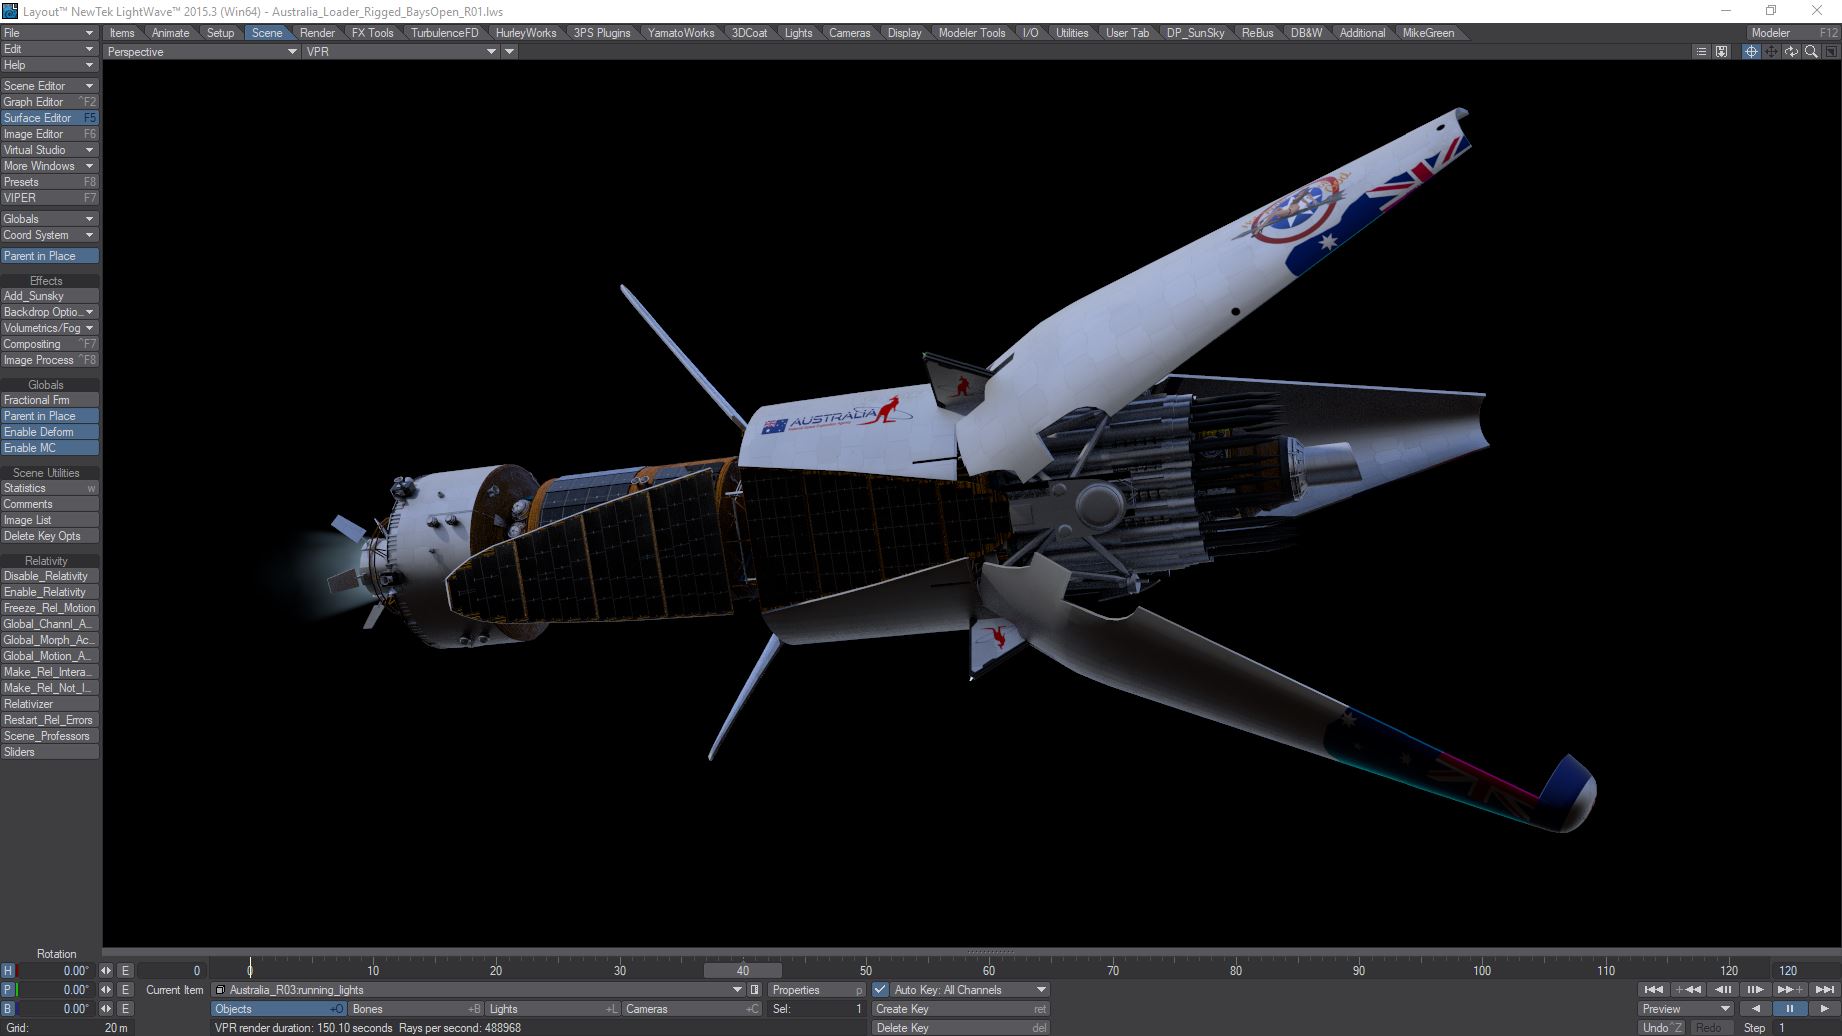Toggle Enable Deform in Globals
Viewport: 1842px width, 1036px height.
pos(49,432)
